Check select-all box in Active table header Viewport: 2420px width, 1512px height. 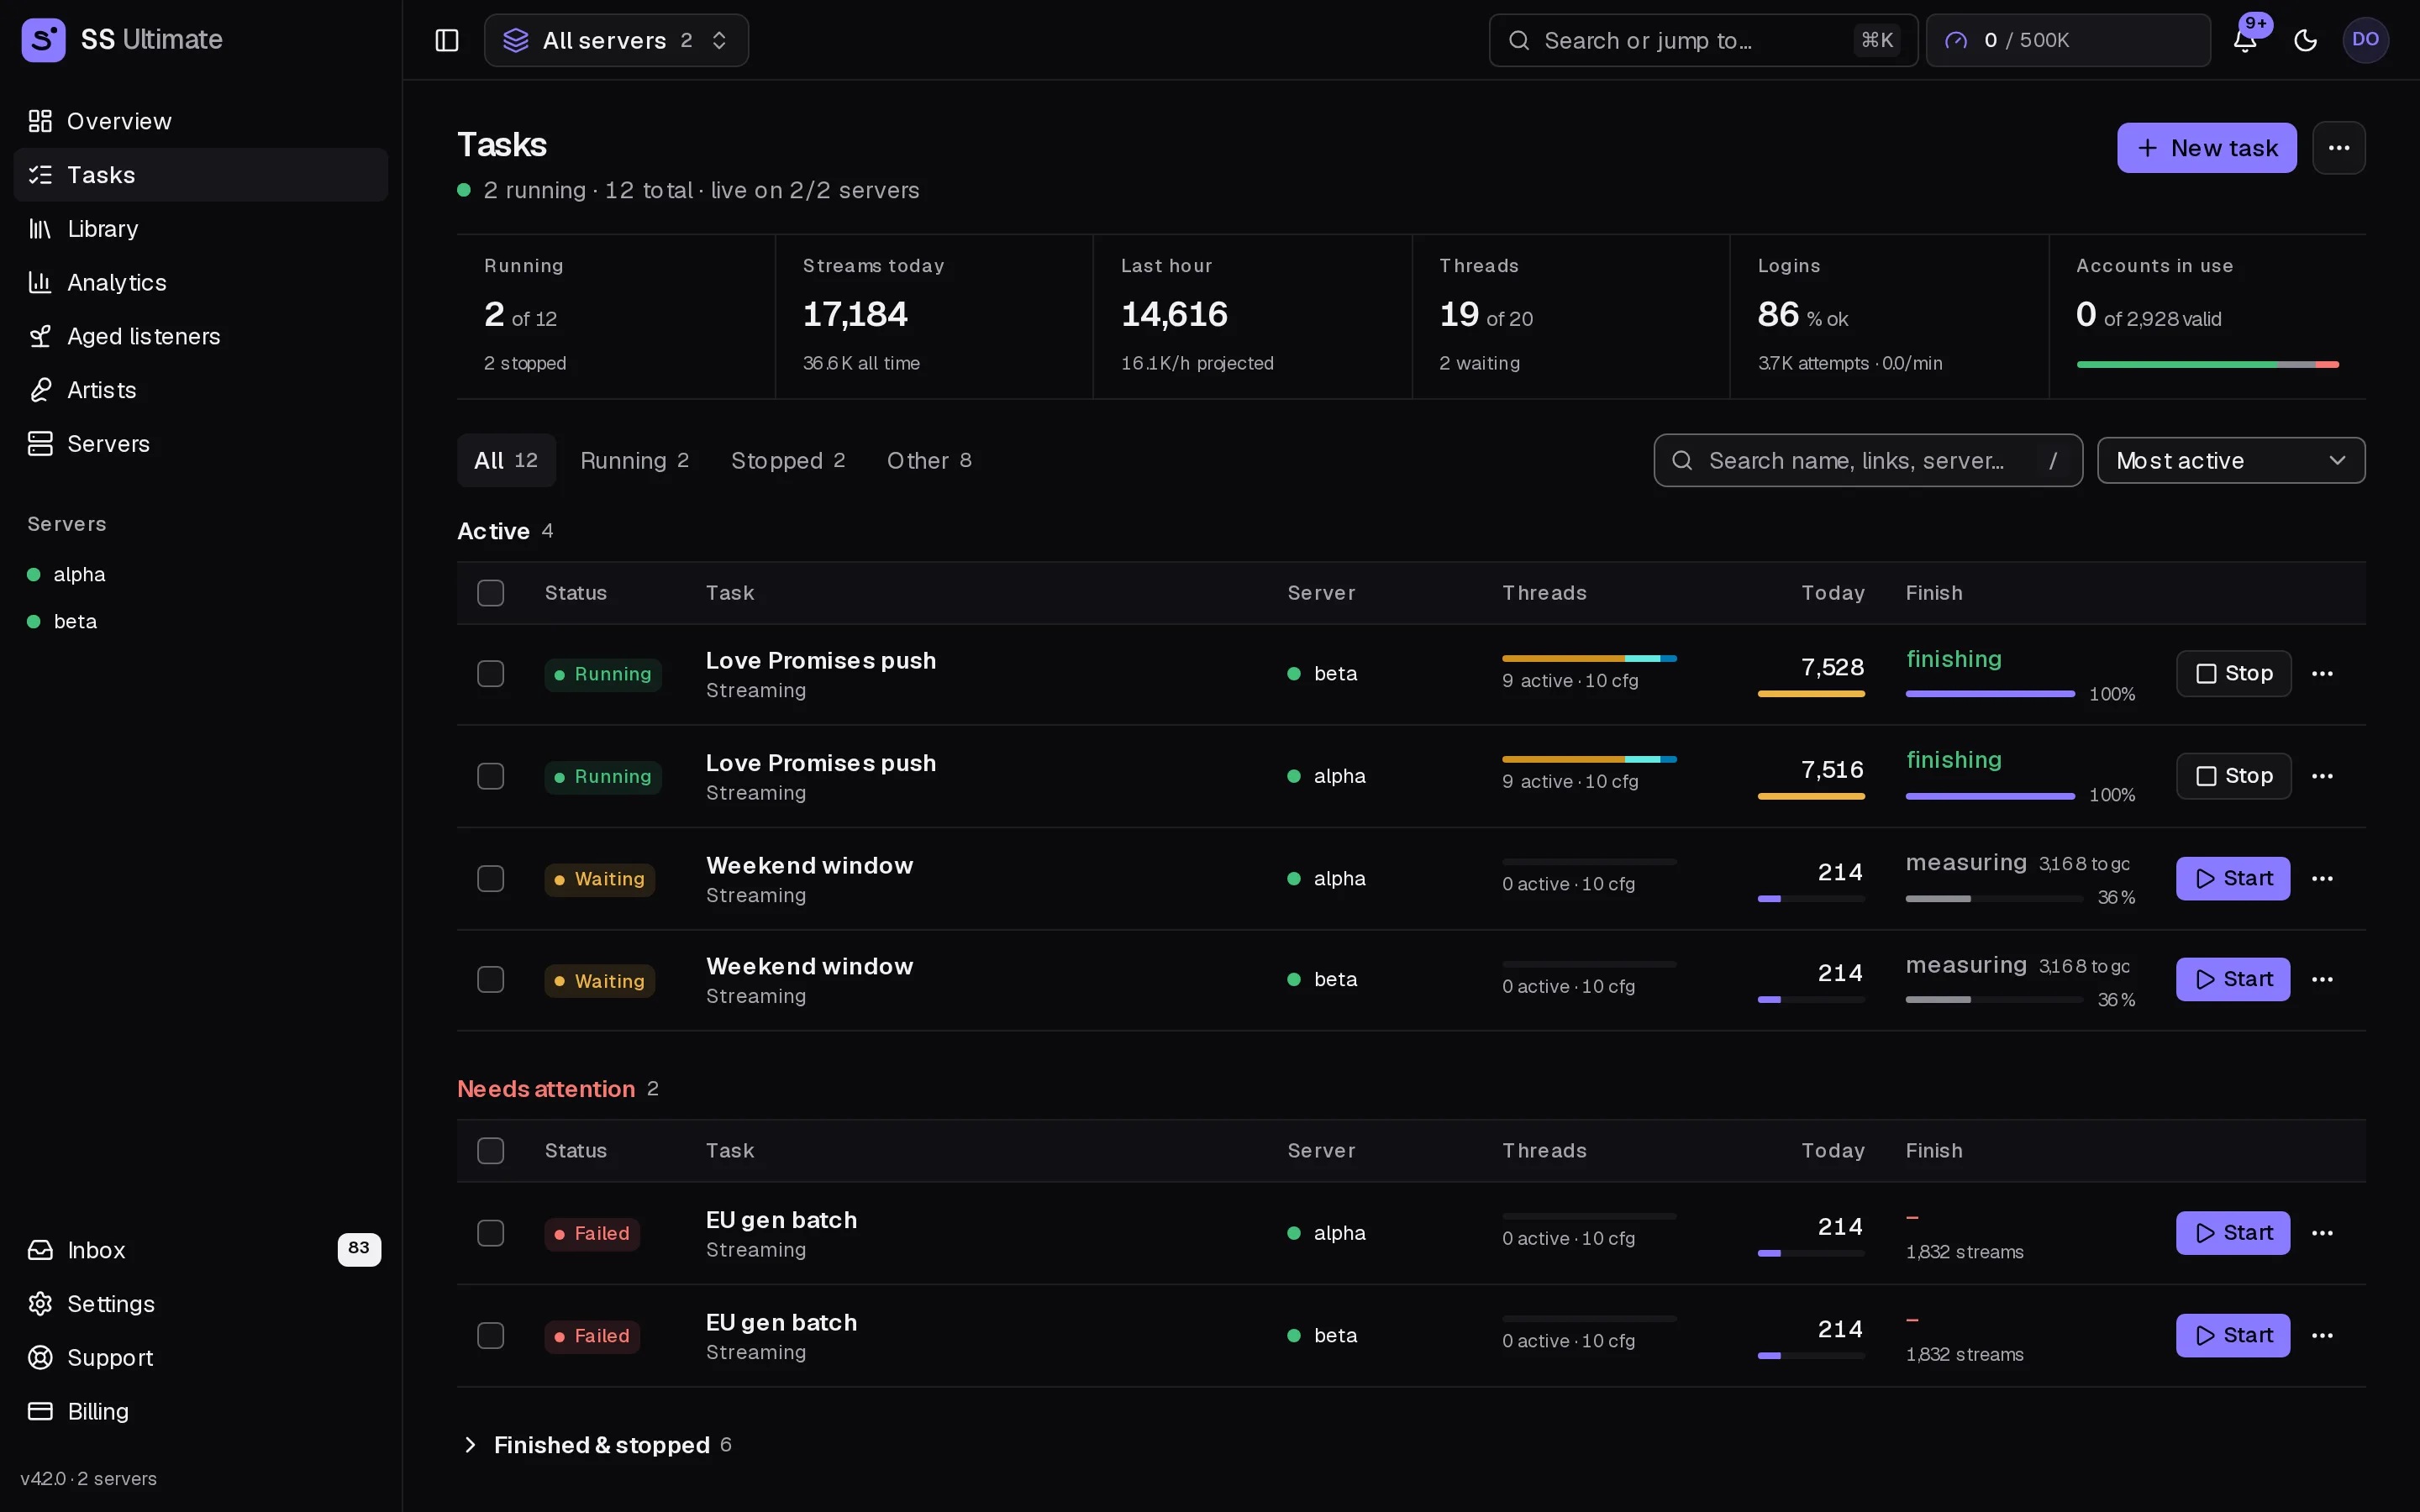coord(490,593)
